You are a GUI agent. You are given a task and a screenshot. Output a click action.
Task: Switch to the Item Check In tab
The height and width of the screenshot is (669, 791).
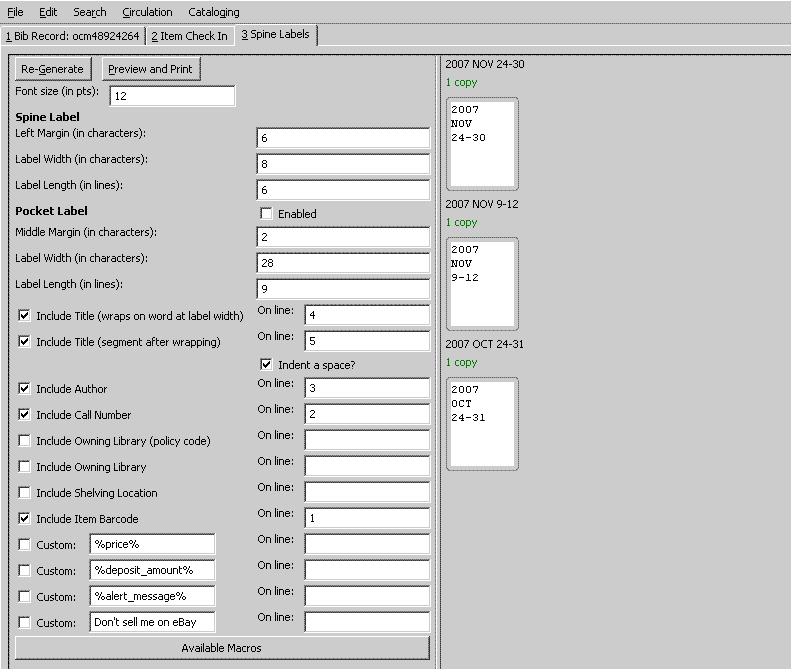pos(189,36)
